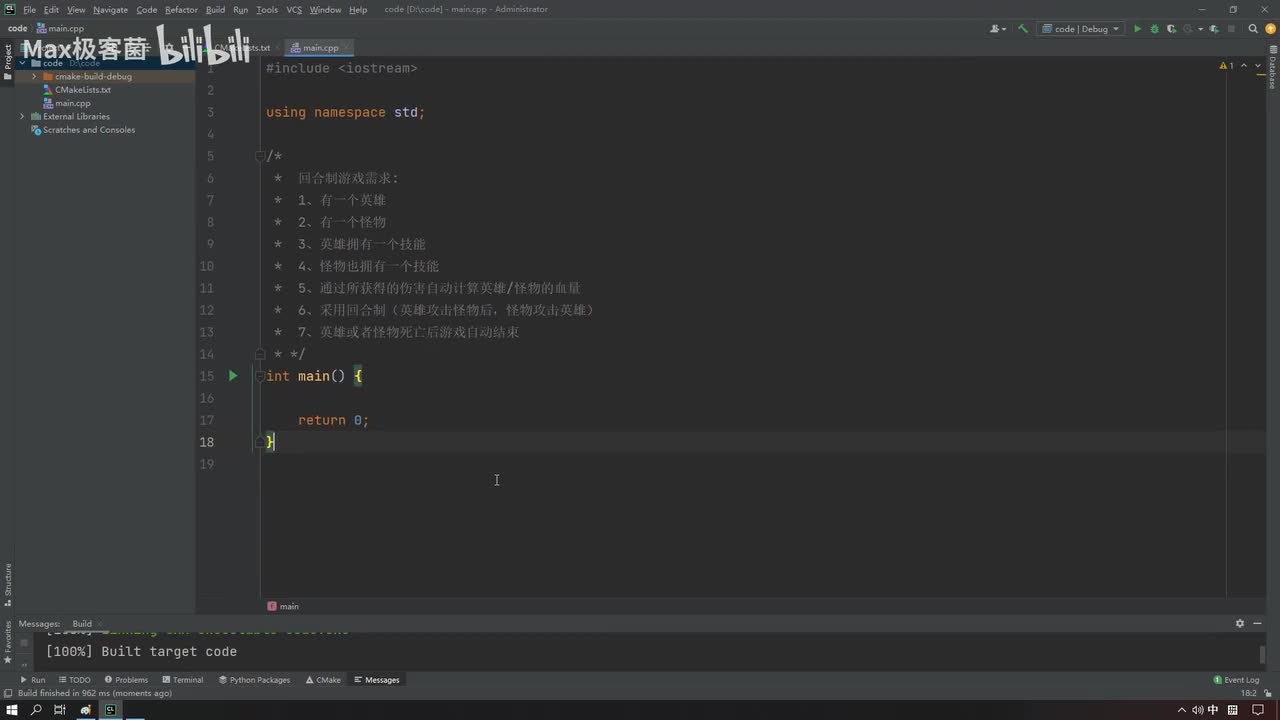Open the Structure side tool window
1280x720 pixels.
pos(7,585)
